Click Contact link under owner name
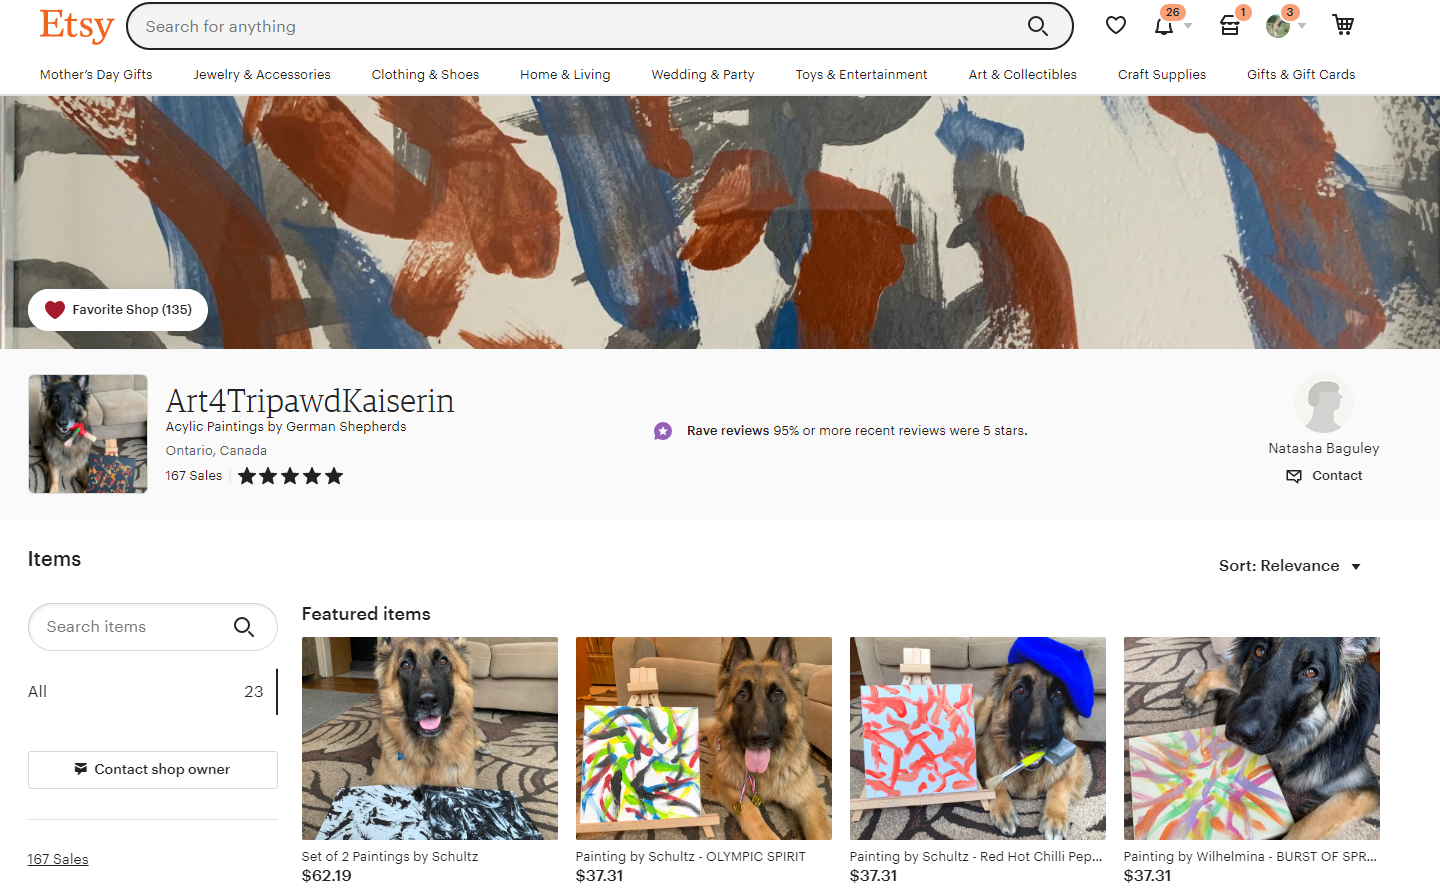The image size is (1440, 889). pos(1324,476)
